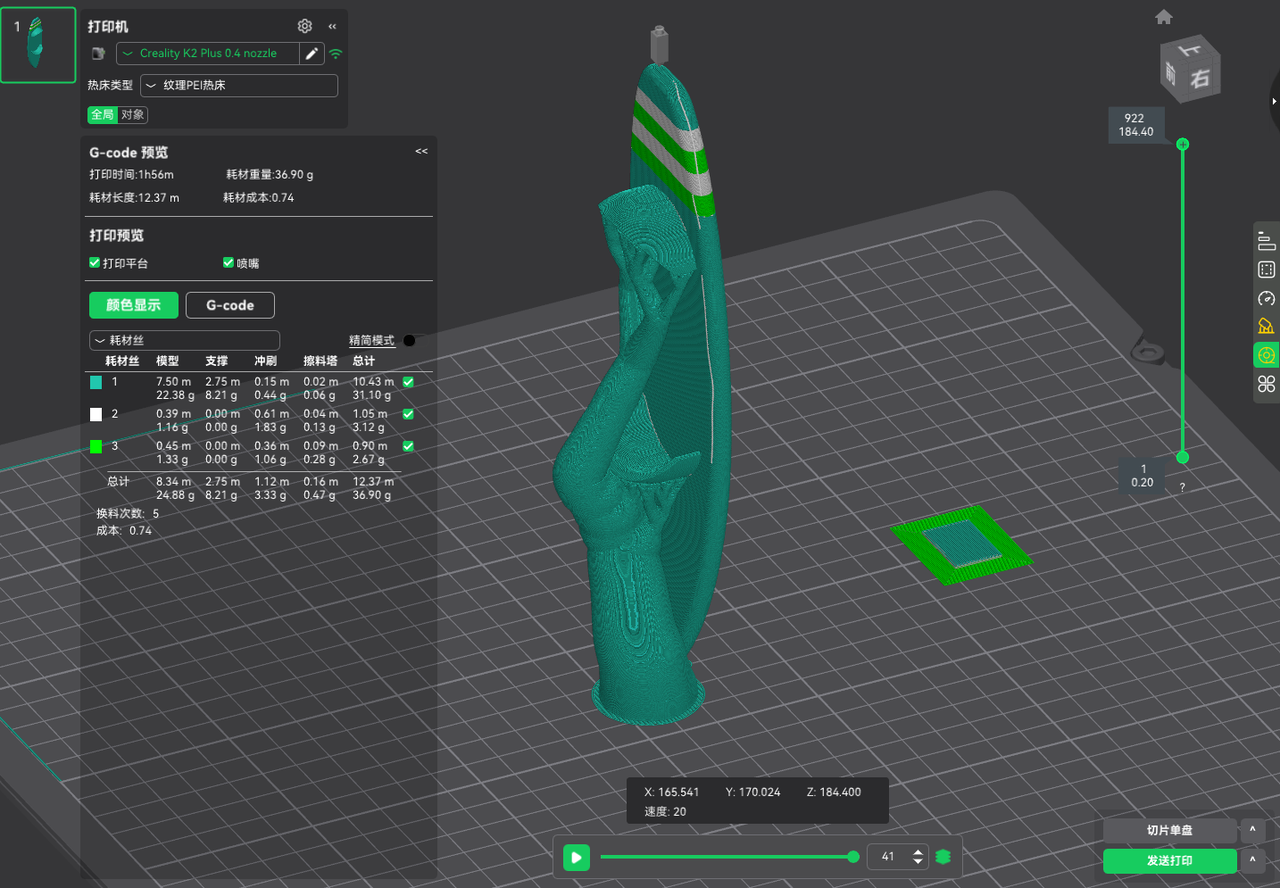The image size is (1280, 888).
Task: Click filament 3 green color swatch
Action: tap(96, 446)
